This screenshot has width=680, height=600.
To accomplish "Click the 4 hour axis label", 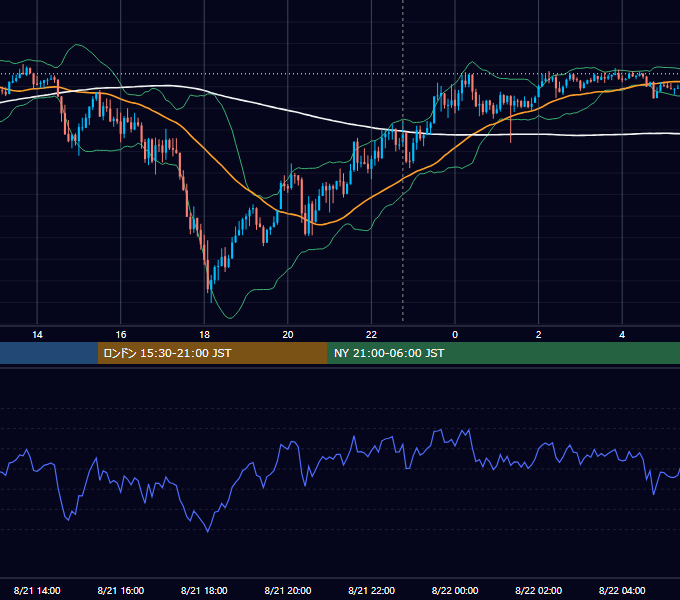I will point(622,335).
